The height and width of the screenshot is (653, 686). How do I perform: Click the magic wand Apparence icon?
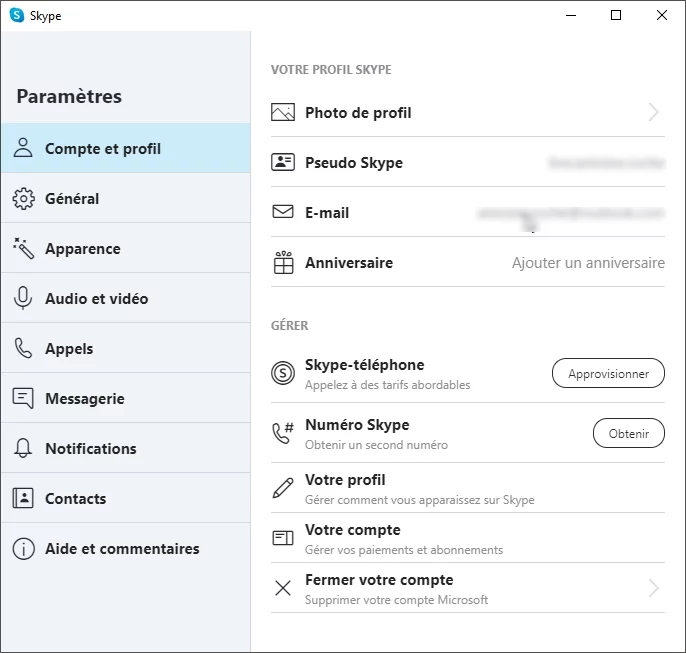pos(23,248)
